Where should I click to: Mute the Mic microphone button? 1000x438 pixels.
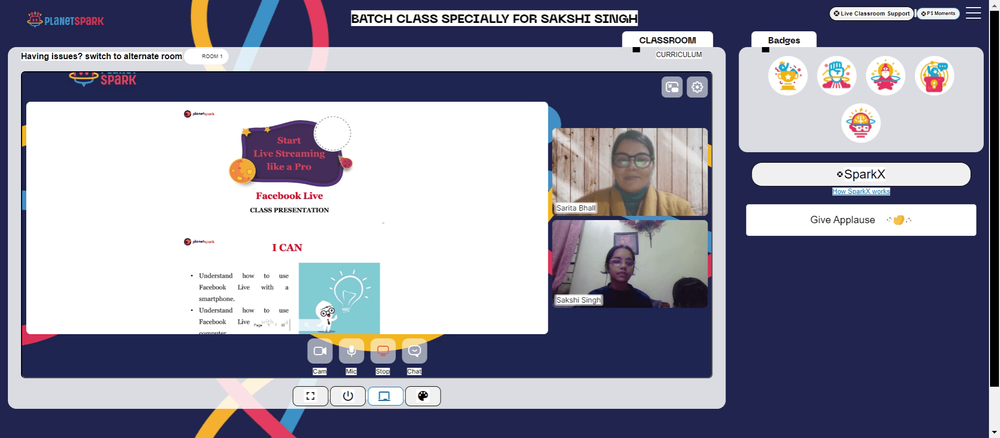pyautogui.click(x=351, y=351)
